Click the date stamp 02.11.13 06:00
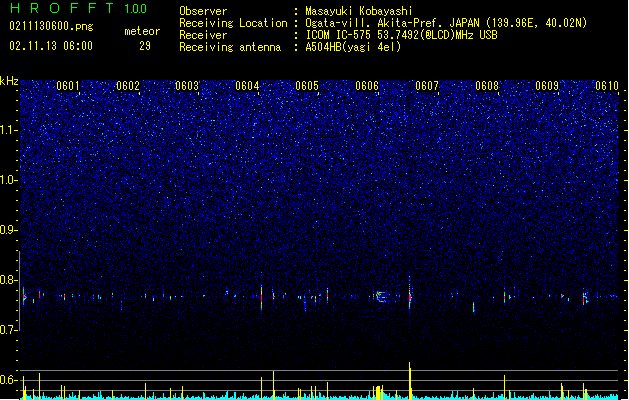The width and height of the screenshot is (629, 400). [x=51, y=46]
